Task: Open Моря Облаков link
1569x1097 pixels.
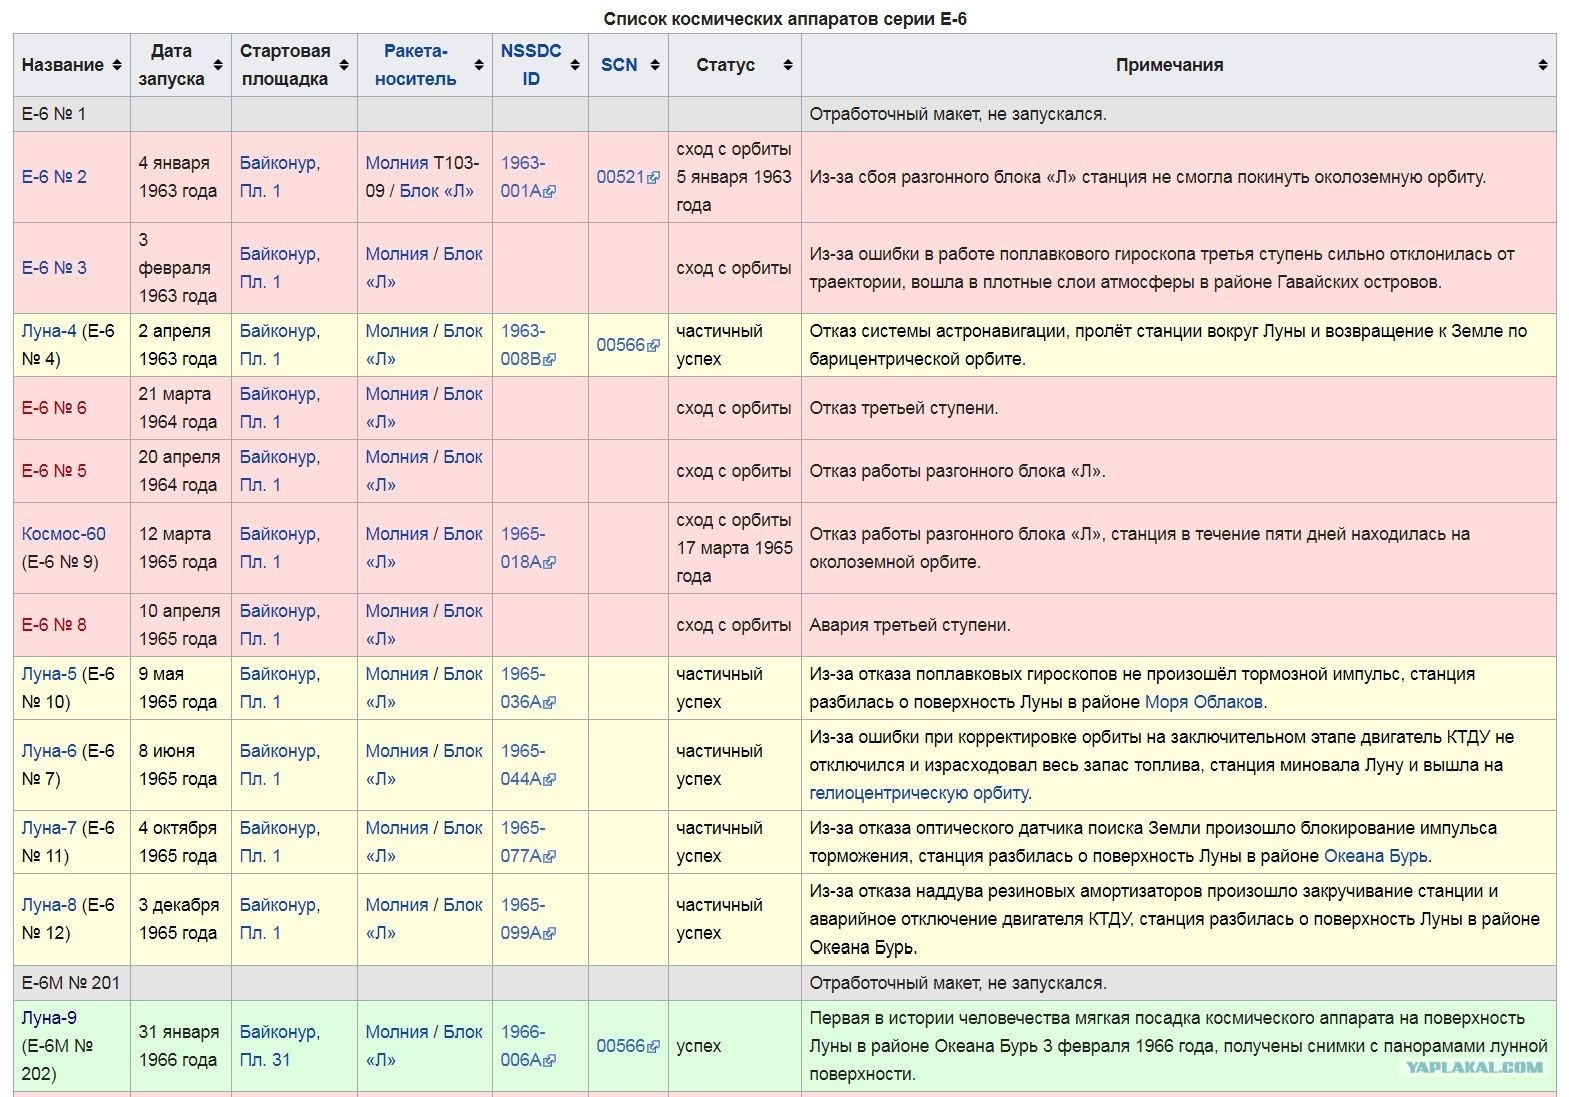Action: 1203,702
